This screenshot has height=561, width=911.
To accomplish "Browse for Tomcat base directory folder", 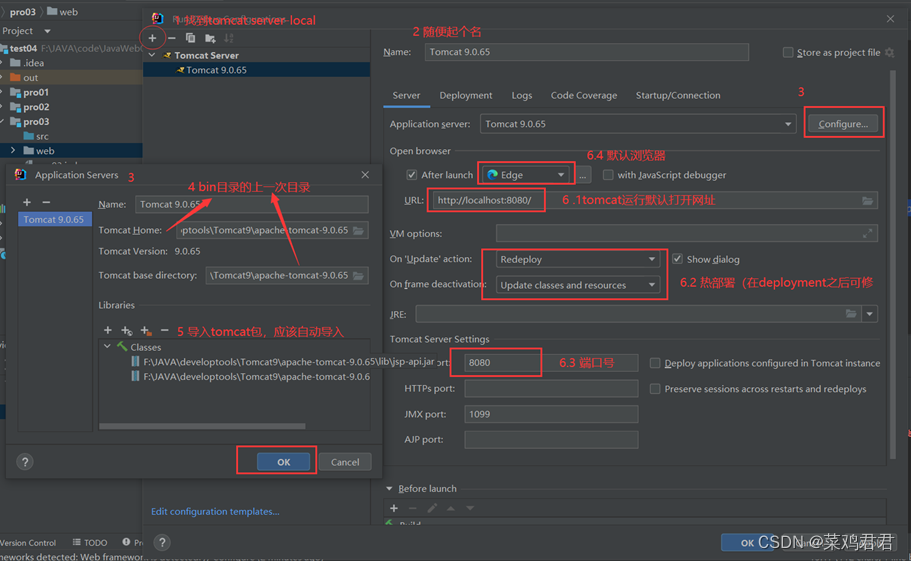I will 359,275.
